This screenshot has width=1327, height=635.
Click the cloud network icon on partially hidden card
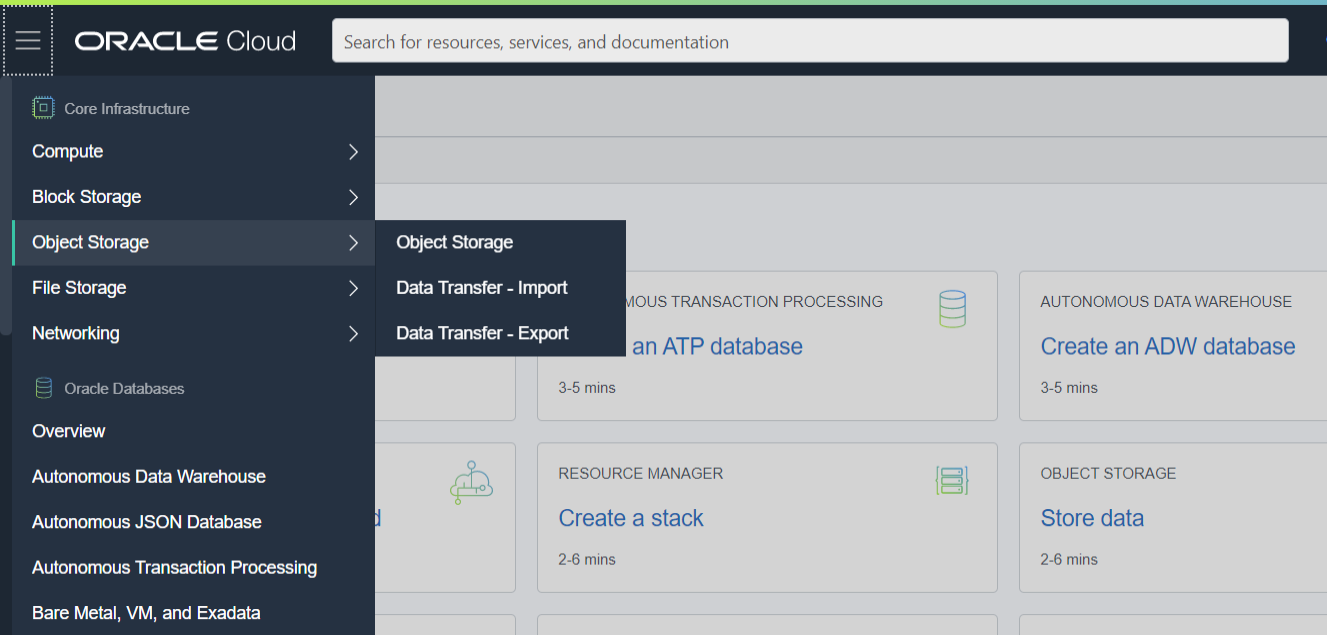click(472, 481)
